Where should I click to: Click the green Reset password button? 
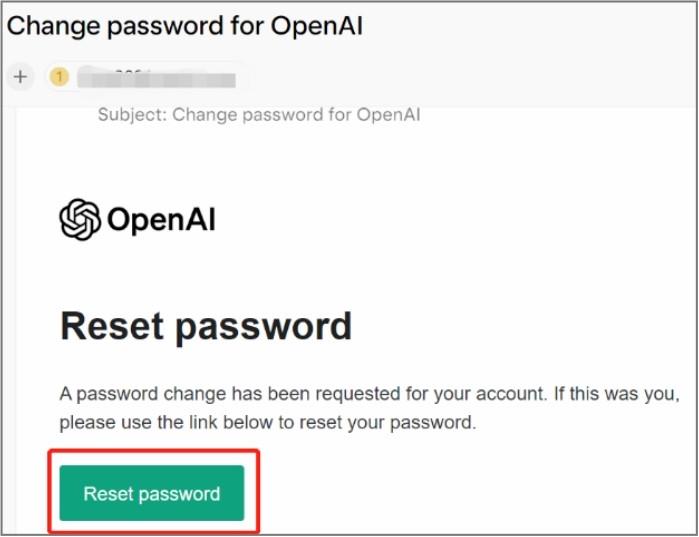[152, 493]
